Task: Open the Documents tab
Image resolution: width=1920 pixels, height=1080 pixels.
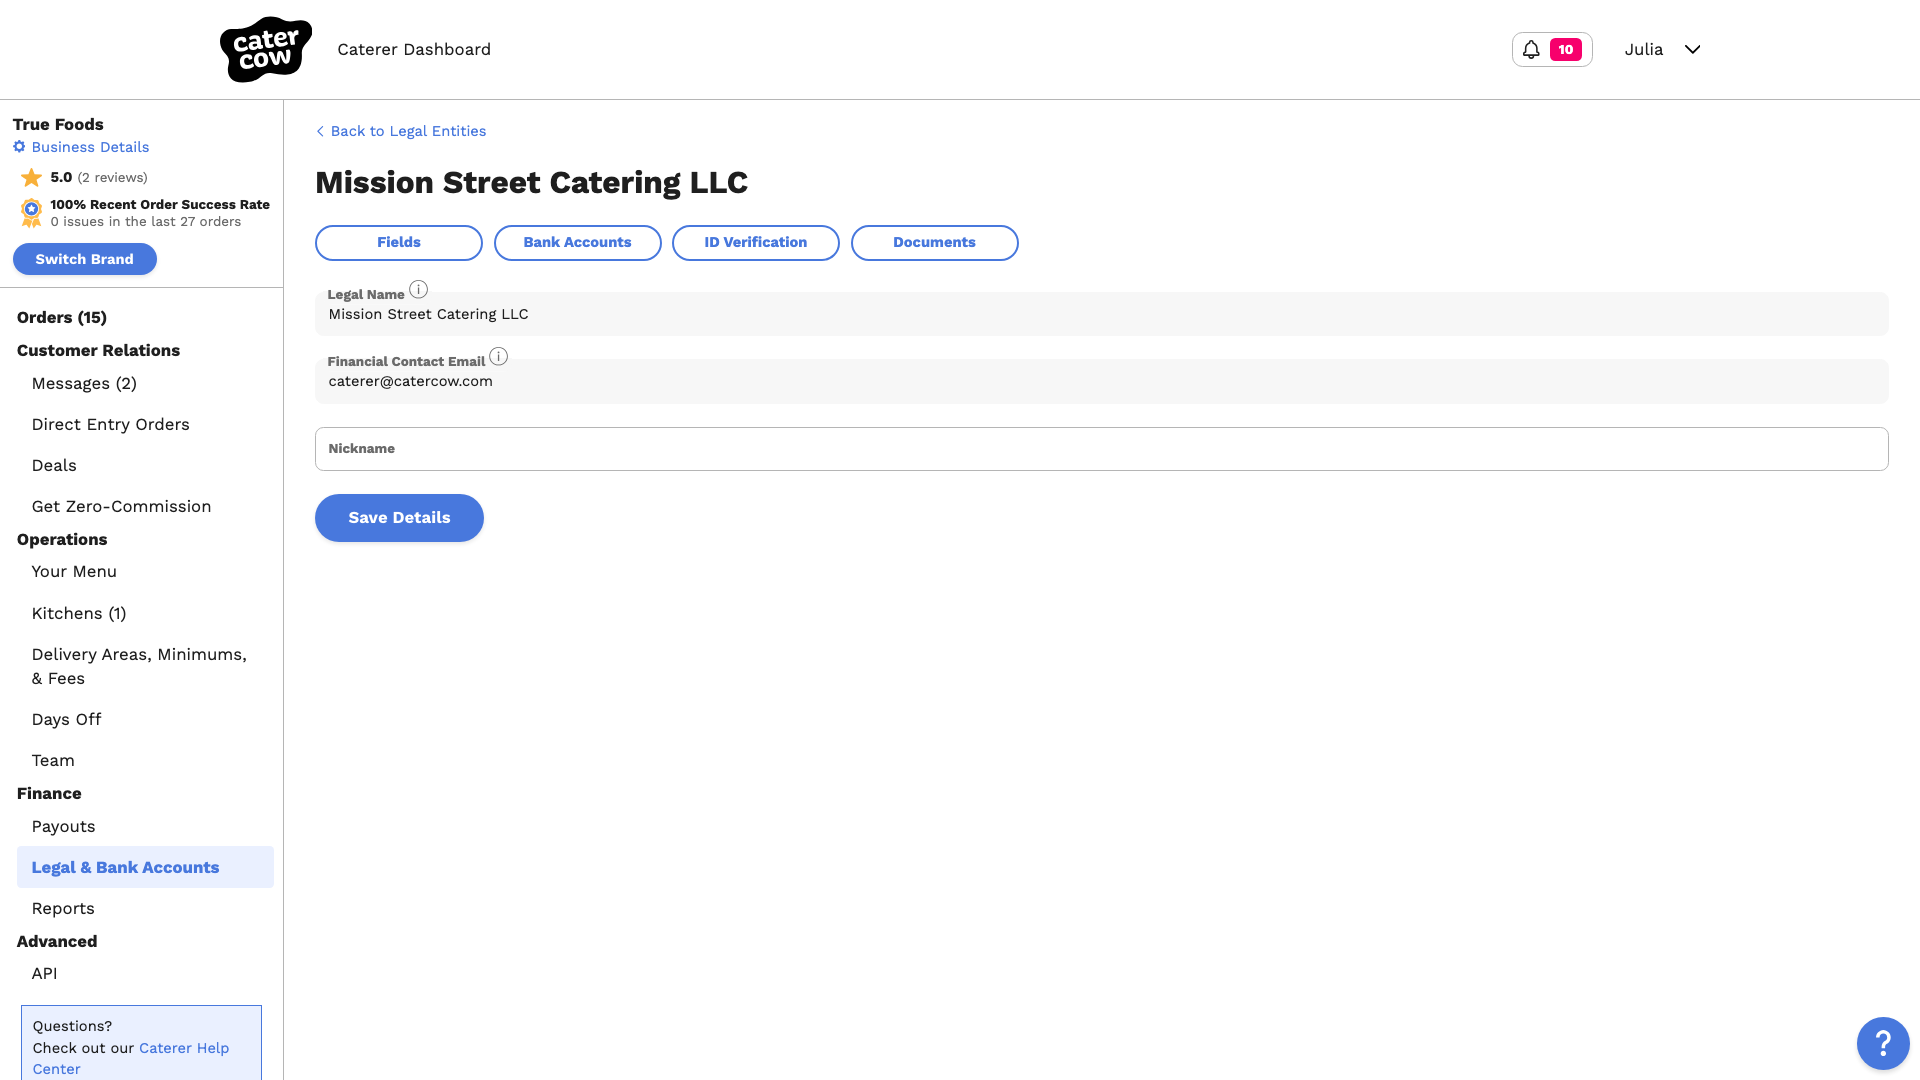Action: pos(935,243)
